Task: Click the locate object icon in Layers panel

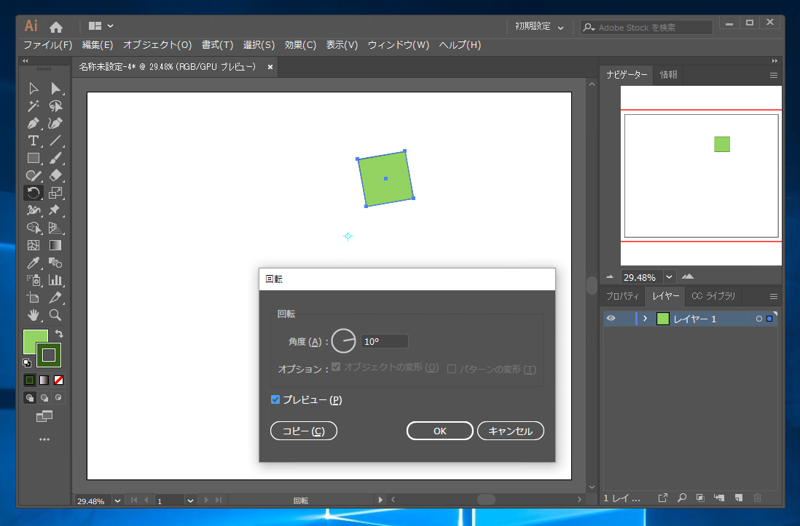Action: pyautogui.click(x=681, y=497)
